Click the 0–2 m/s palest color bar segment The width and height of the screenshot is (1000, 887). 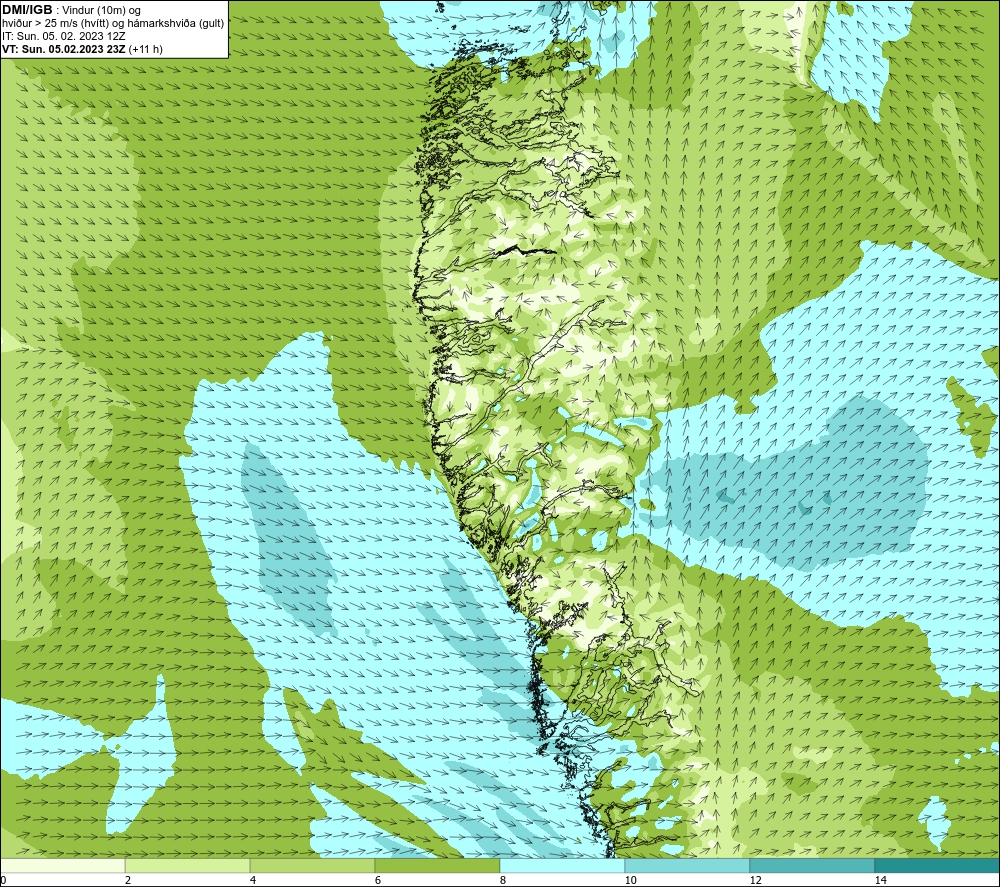click(x=62, y=865)
